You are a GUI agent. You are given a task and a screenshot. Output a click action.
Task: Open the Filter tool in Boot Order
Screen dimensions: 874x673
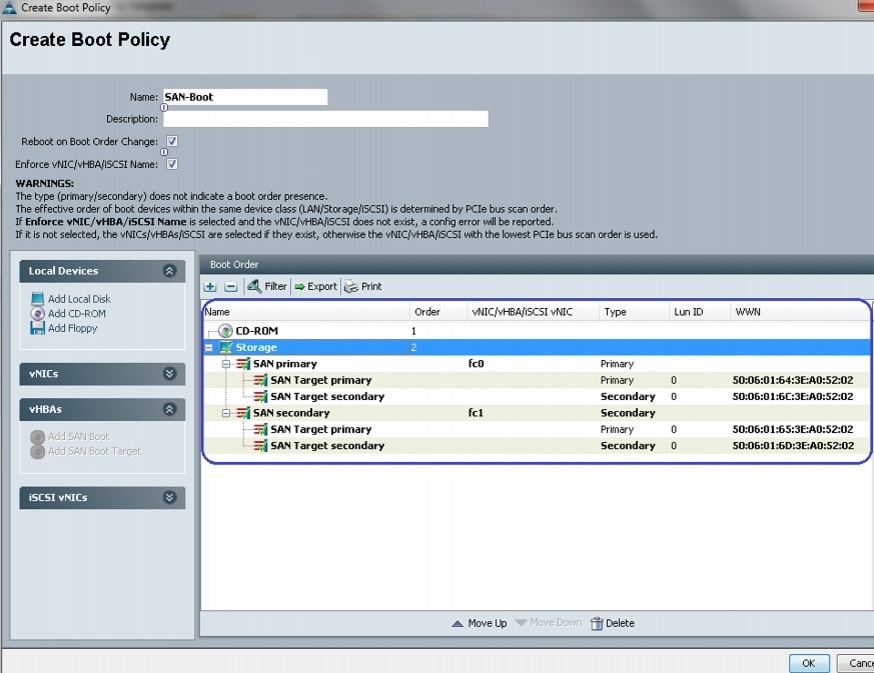pyautogui.click(x=267, y=287)
